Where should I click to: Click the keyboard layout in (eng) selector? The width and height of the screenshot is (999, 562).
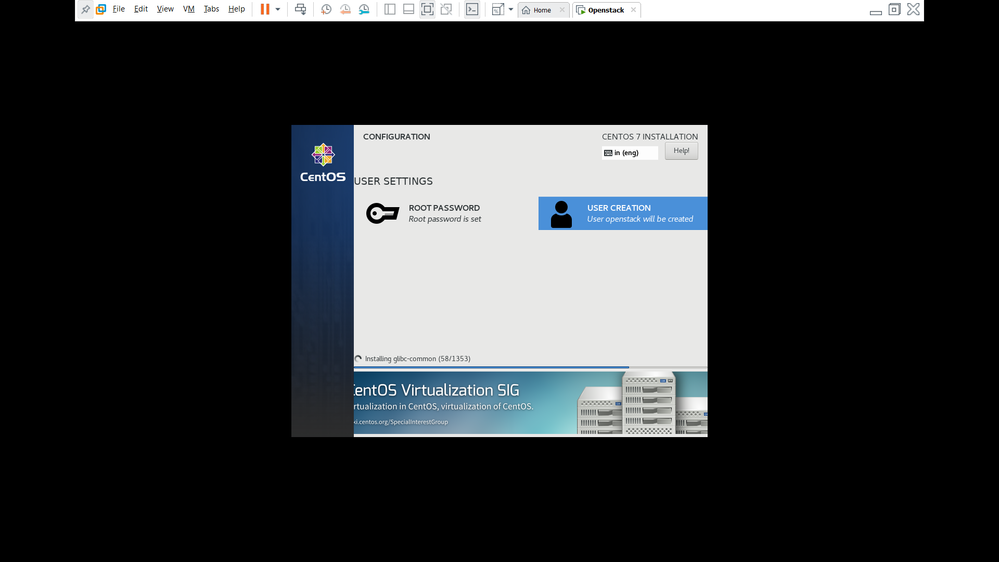pyautogui.click(x=630, y=153)
